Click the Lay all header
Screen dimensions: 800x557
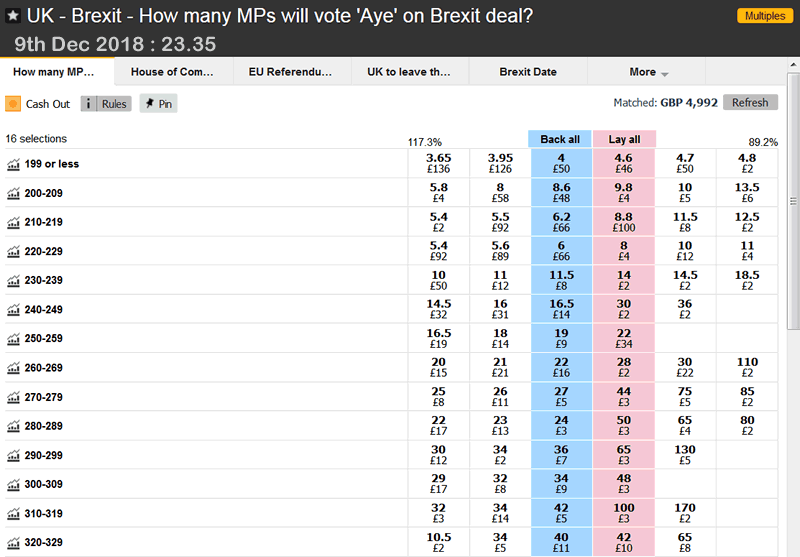coord(624,139)
